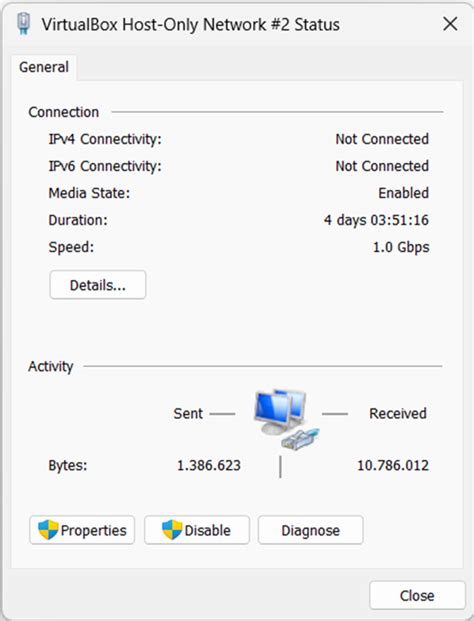Click the UAC shield icon on Disable
Screen dimensions: 474x621
click(172, 530)
